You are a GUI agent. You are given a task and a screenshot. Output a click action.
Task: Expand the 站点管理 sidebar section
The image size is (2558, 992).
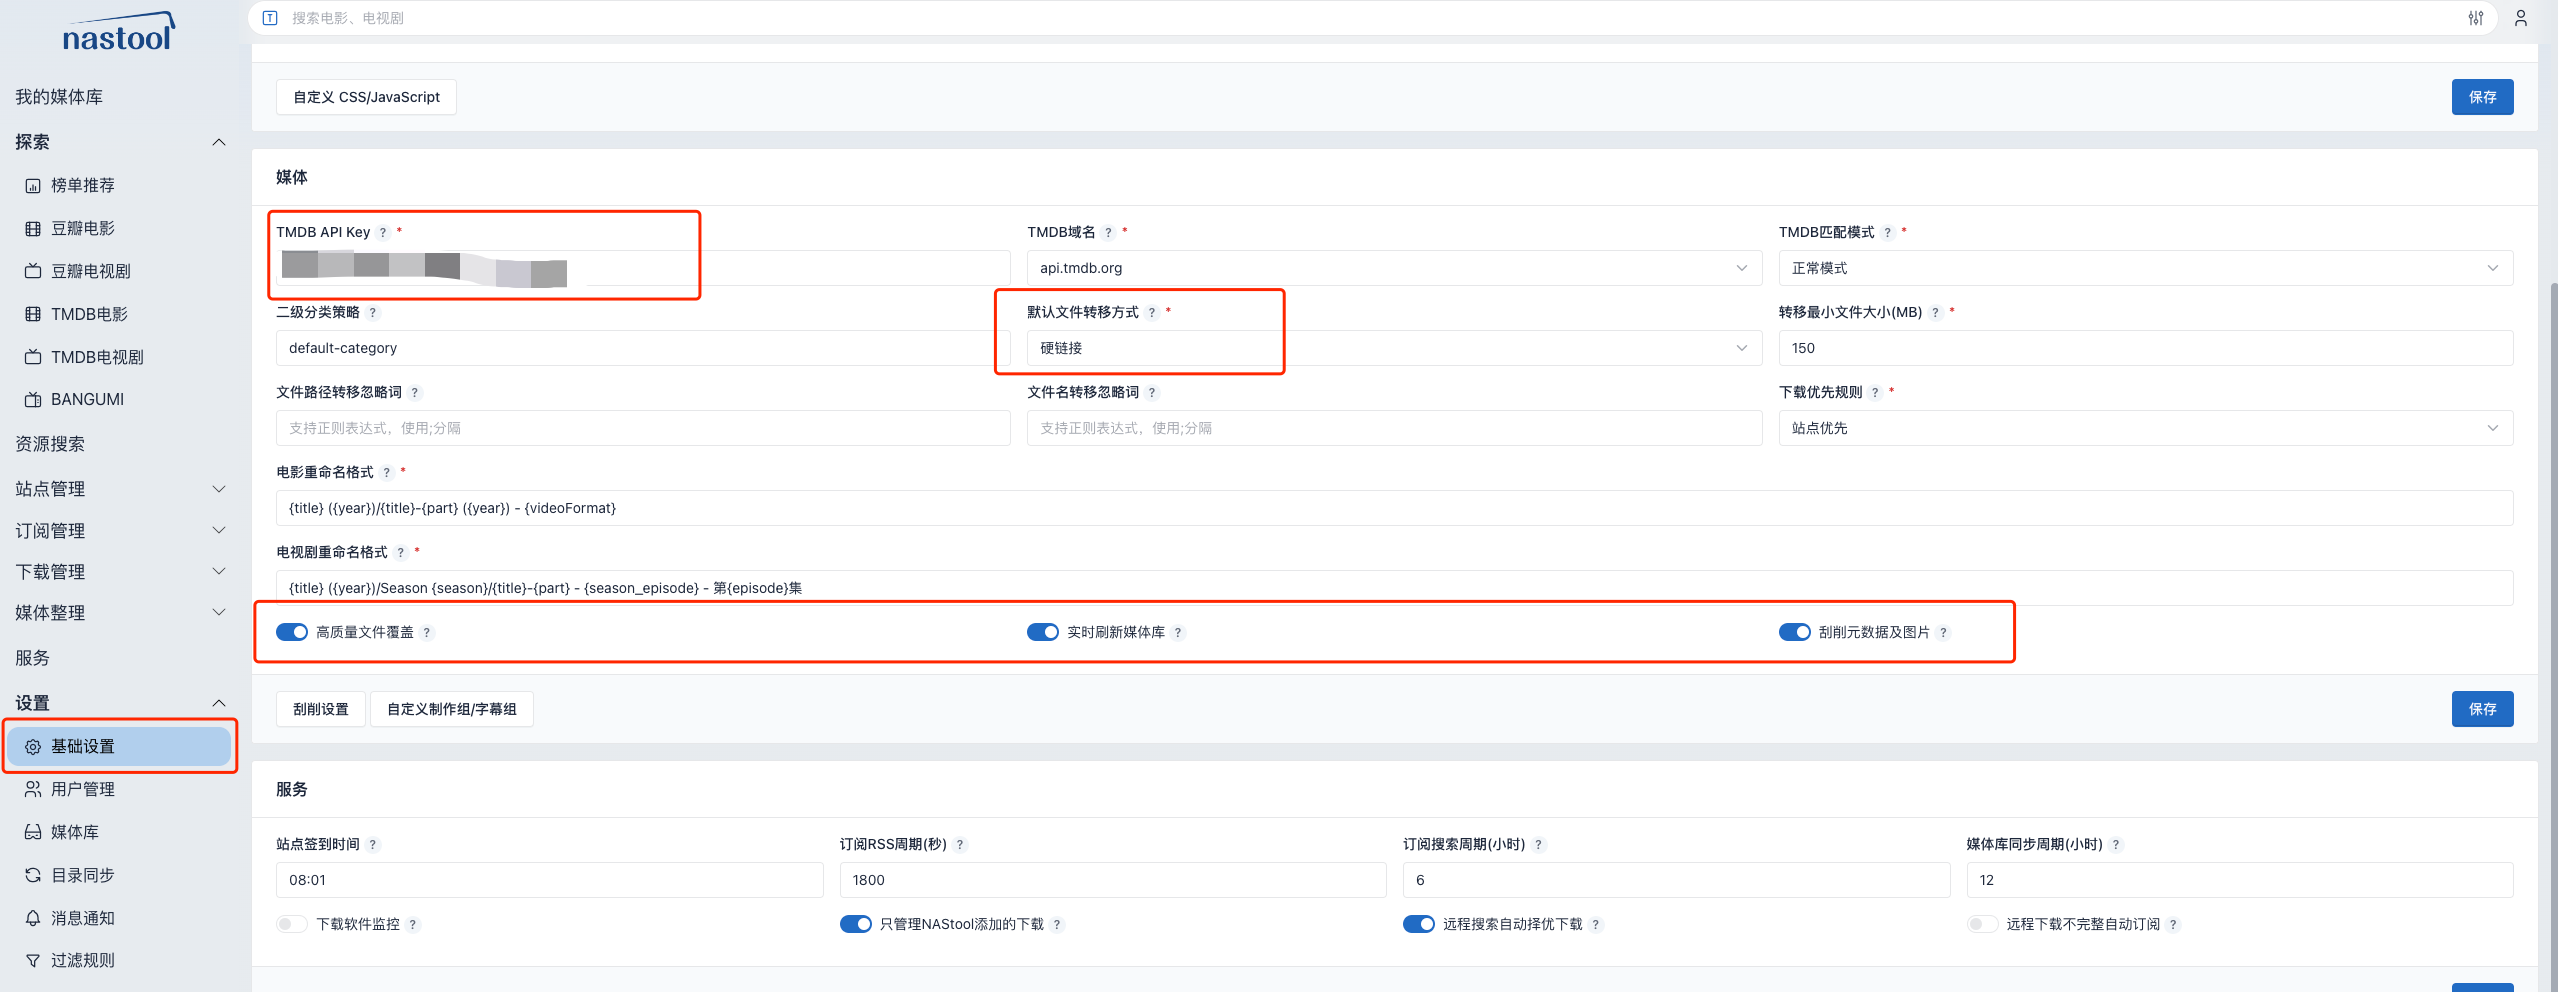120,489
